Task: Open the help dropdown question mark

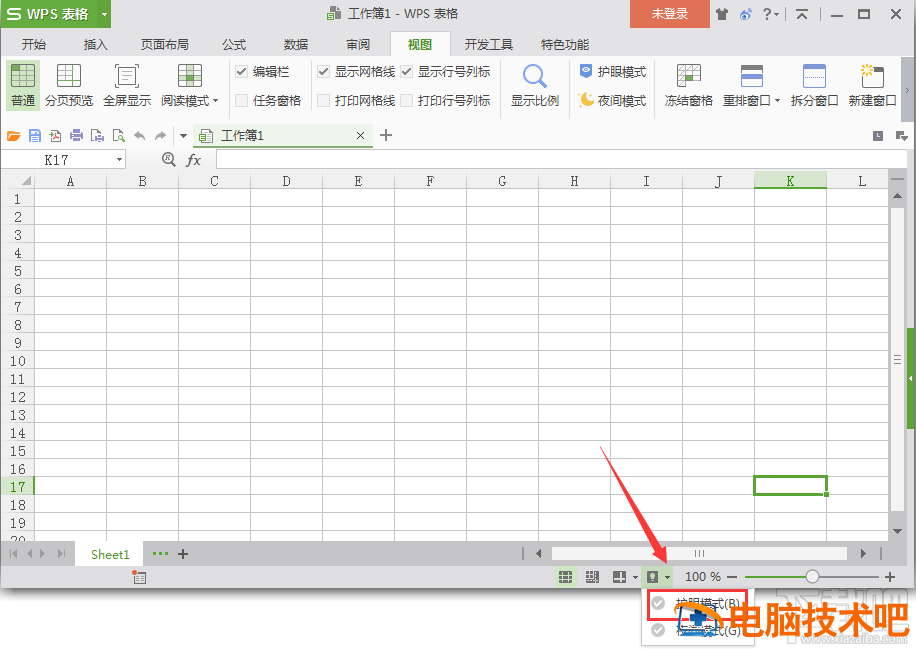Action: (771, 14)
